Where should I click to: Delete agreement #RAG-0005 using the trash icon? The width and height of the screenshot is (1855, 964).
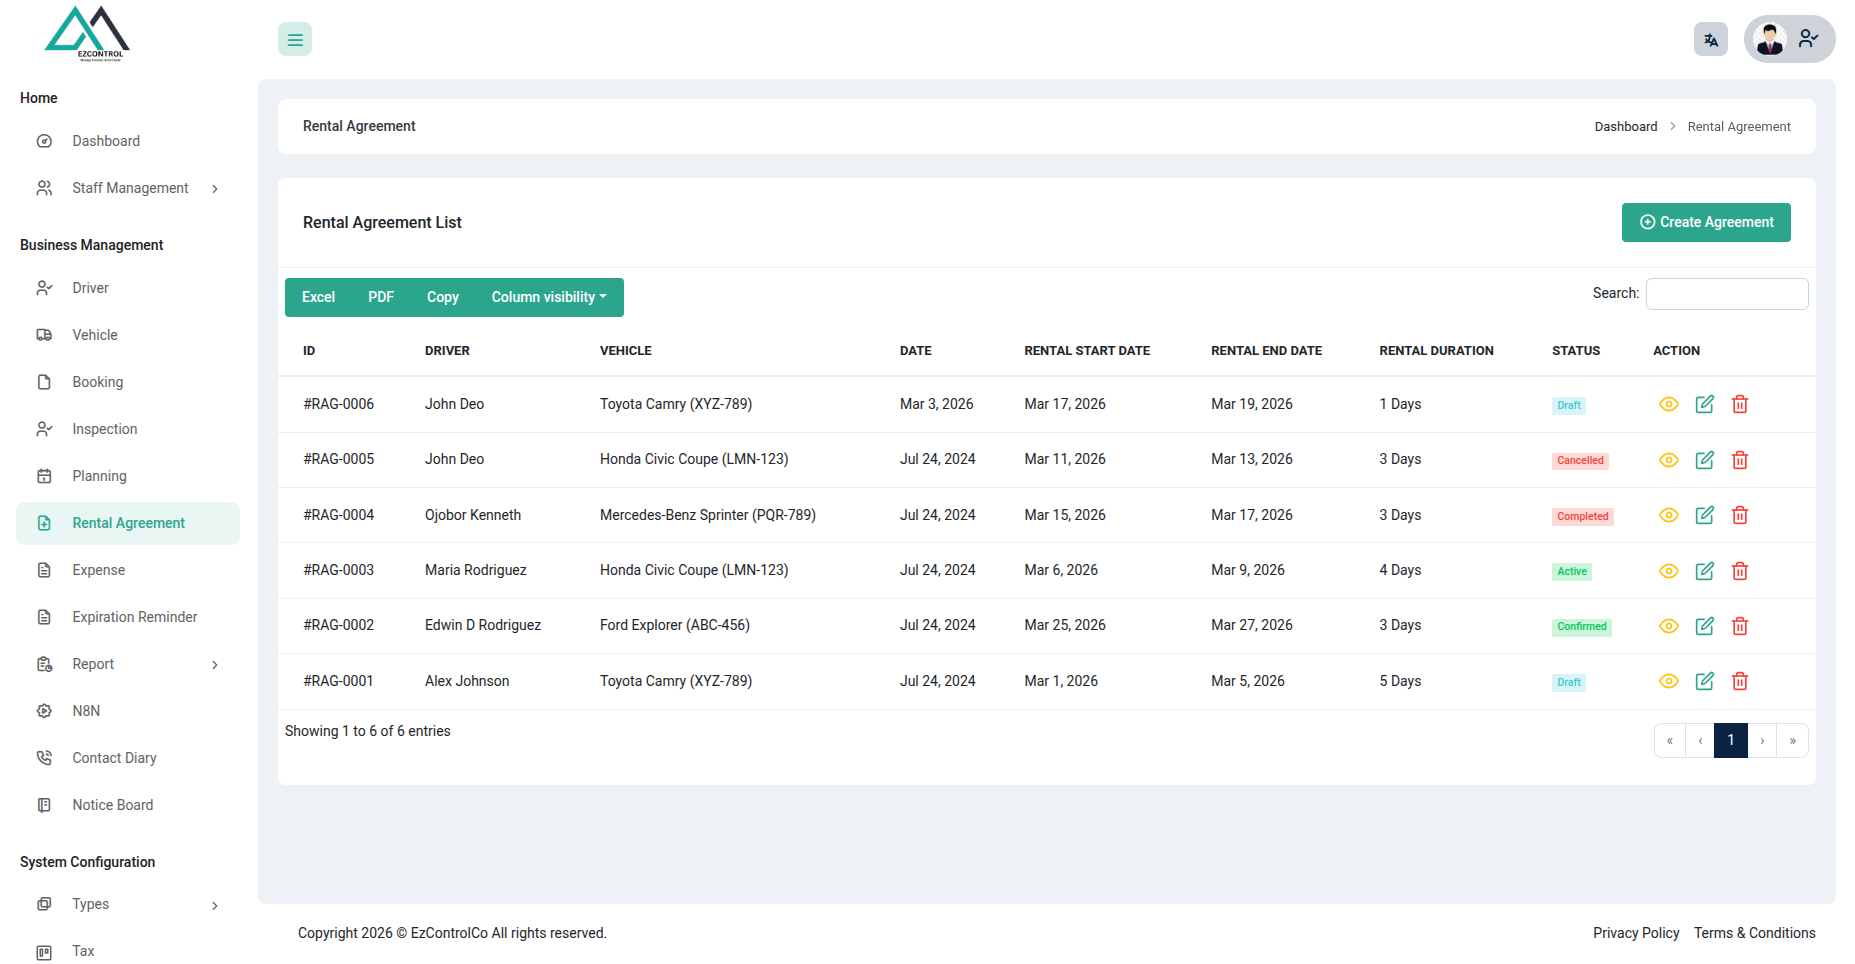pyautogui.click(x=1740, y=460)
